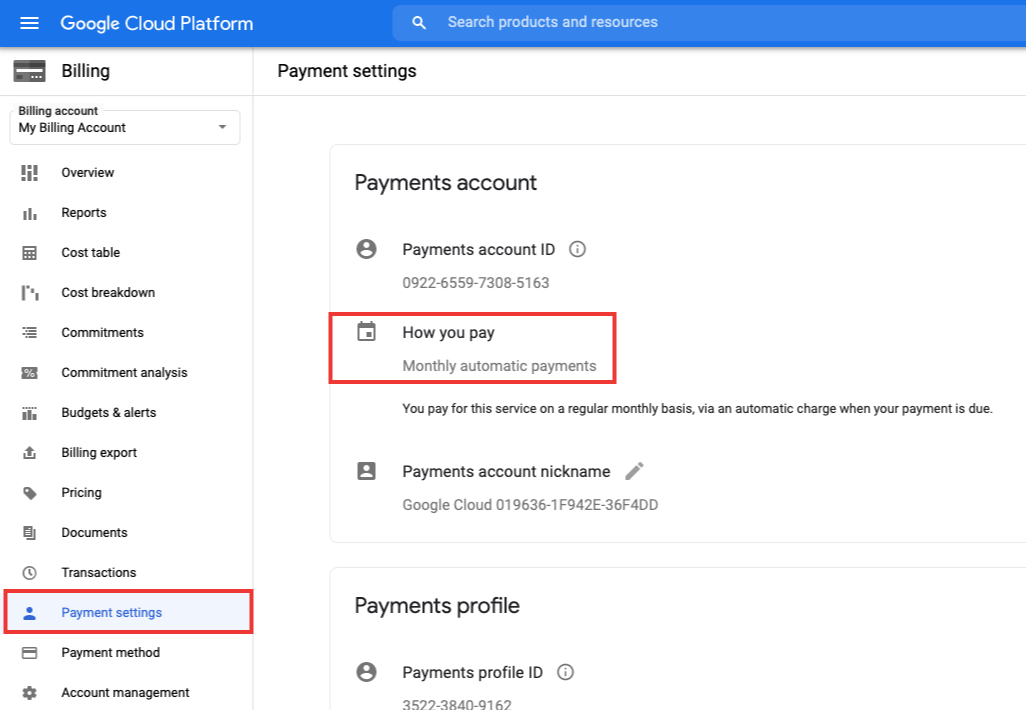Click the Cost breakdown icon
1027x710 pixels.
tap(29, 293)
